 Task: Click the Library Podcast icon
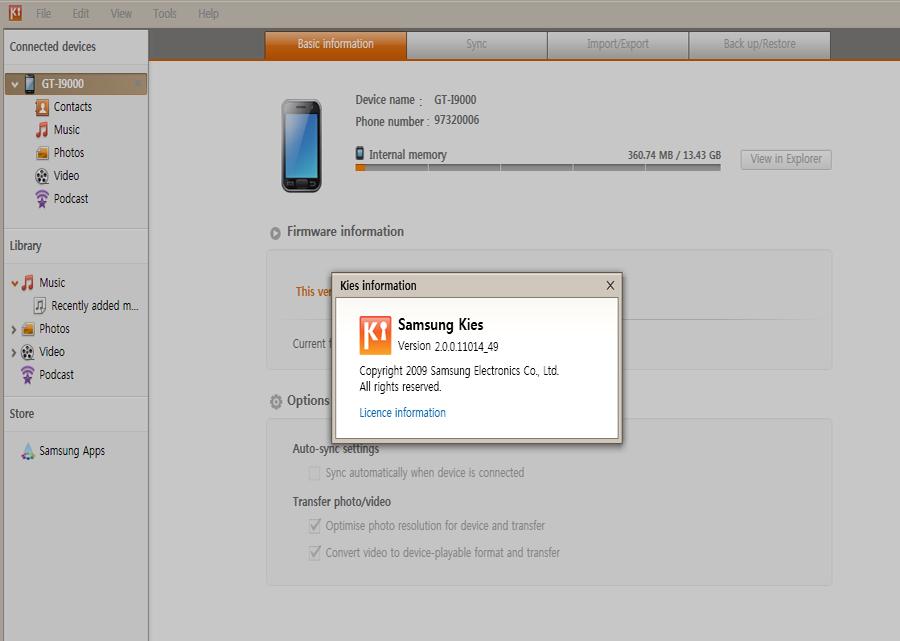(x=28, y=375)
